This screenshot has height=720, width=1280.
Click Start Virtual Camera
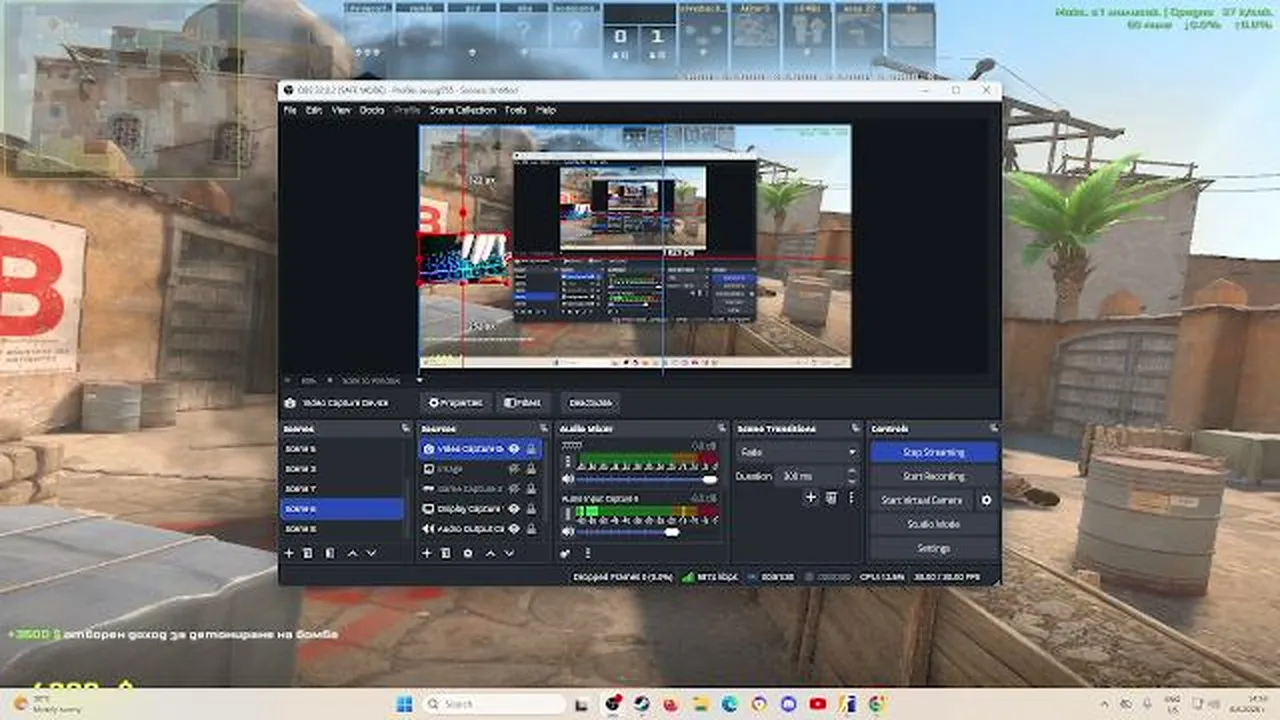click(x=921, y=500)
